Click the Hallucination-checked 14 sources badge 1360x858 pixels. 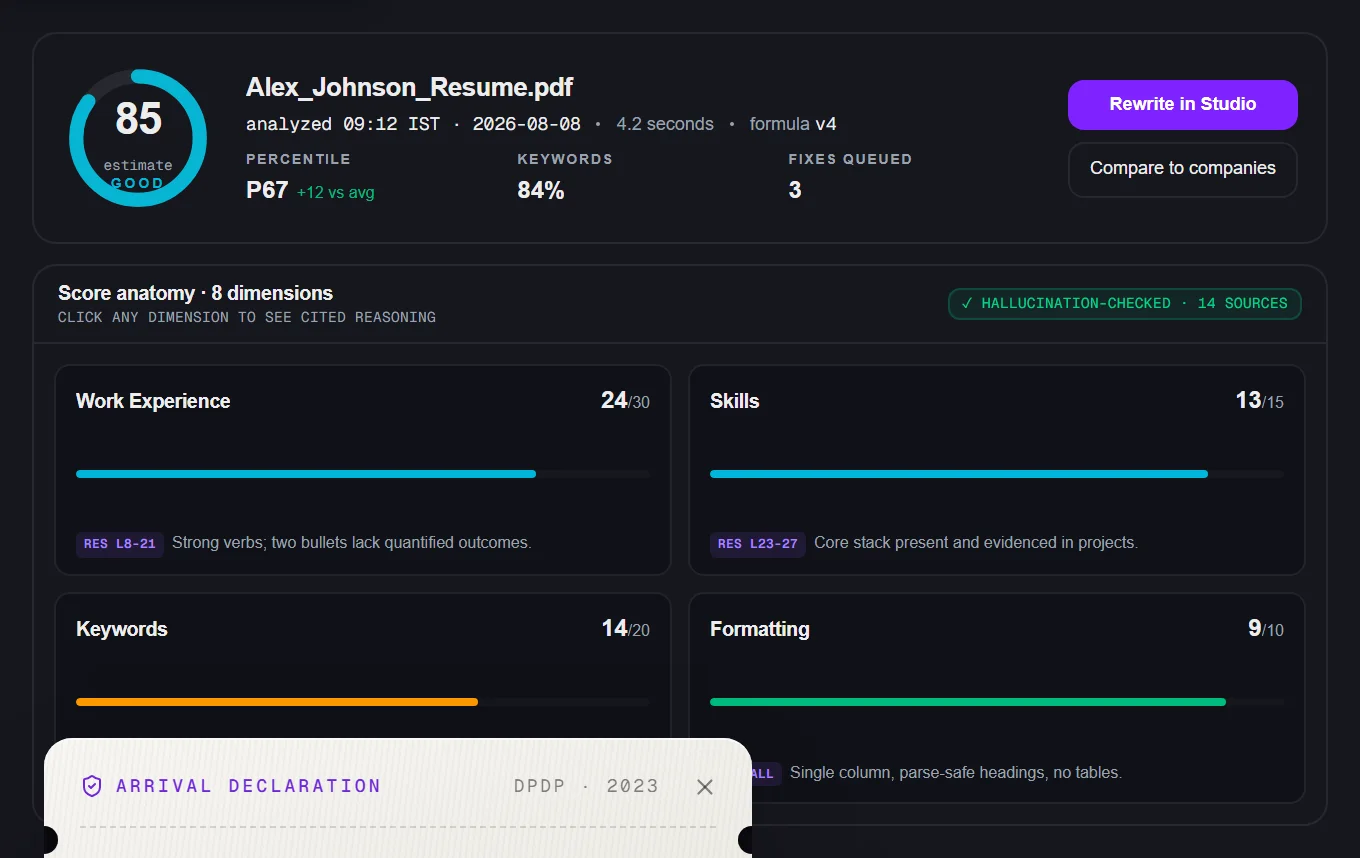1125,304
